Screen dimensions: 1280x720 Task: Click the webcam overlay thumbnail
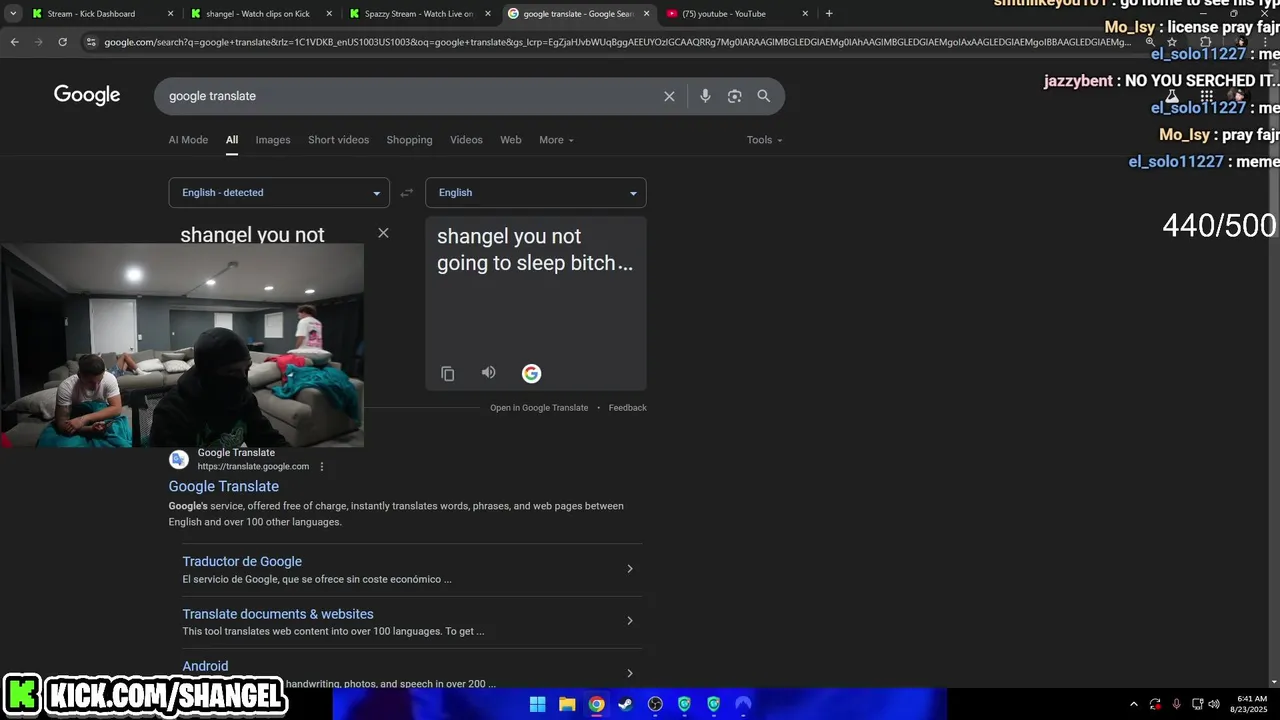pyautogui.click(x=182, y=344)
